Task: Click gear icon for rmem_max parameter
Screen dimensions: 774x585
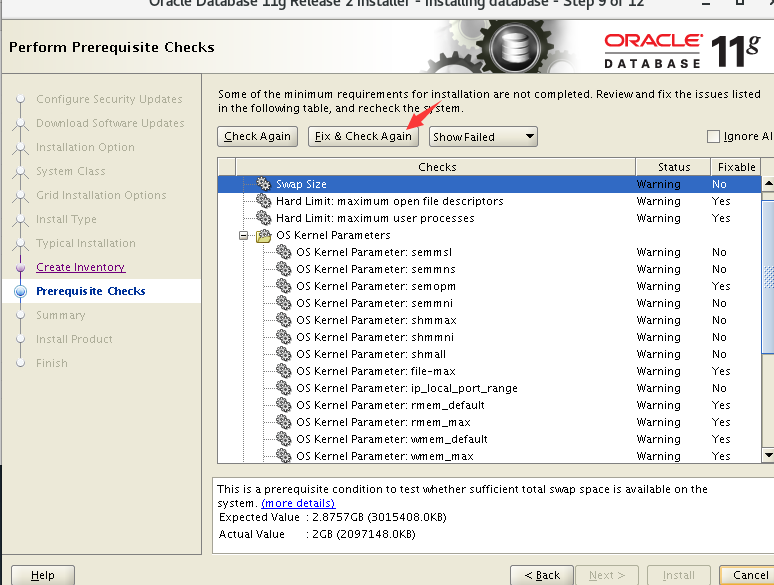Action: pos(284,422)
